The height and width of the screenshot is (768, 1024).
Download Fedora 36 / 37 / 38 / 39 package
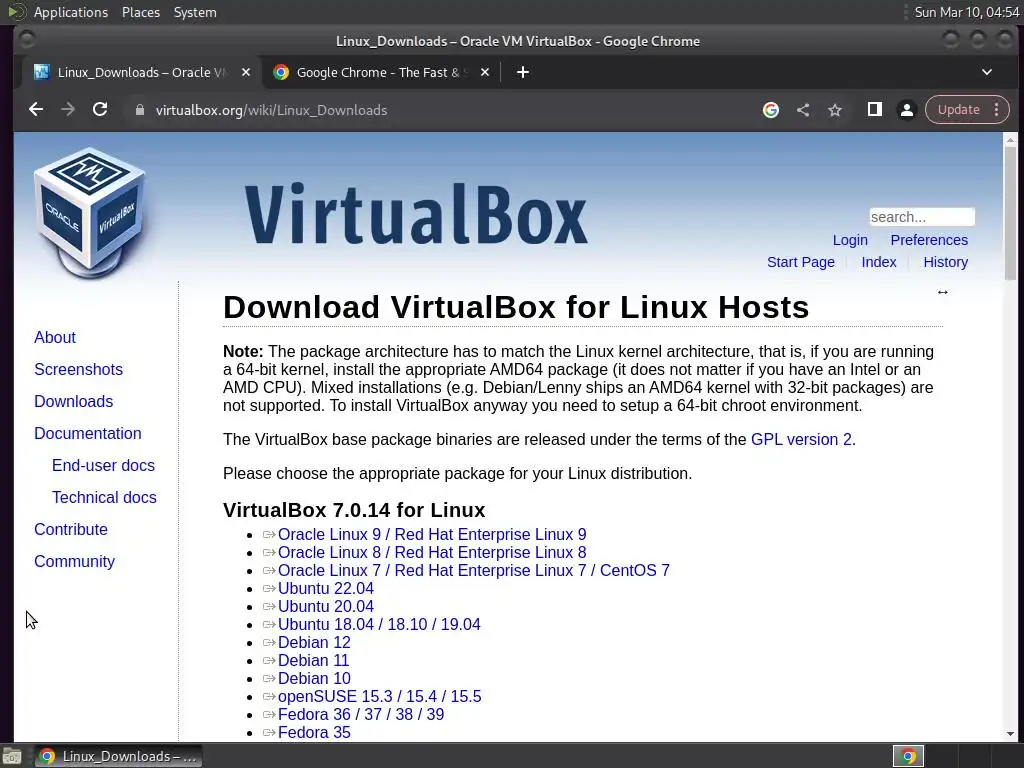point(360,714)
